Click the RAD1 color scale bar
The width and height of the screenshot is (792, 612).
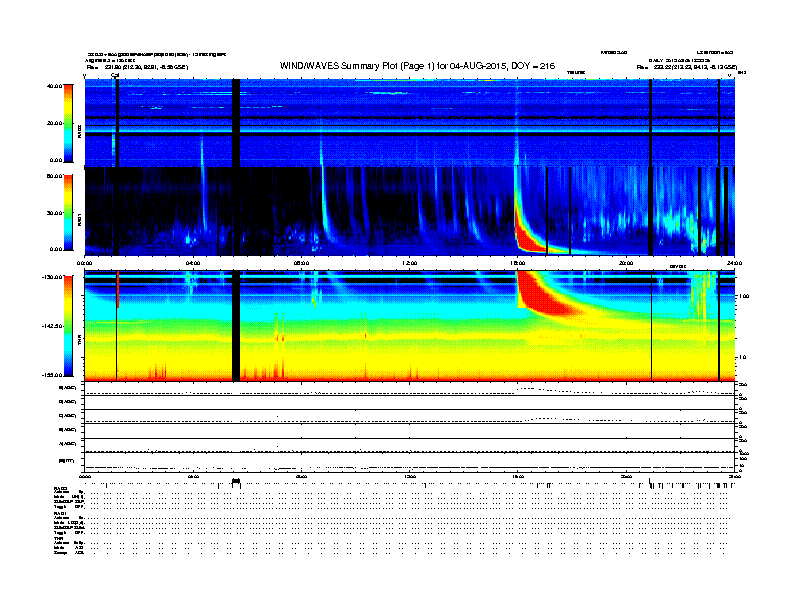tap(68, 213)
